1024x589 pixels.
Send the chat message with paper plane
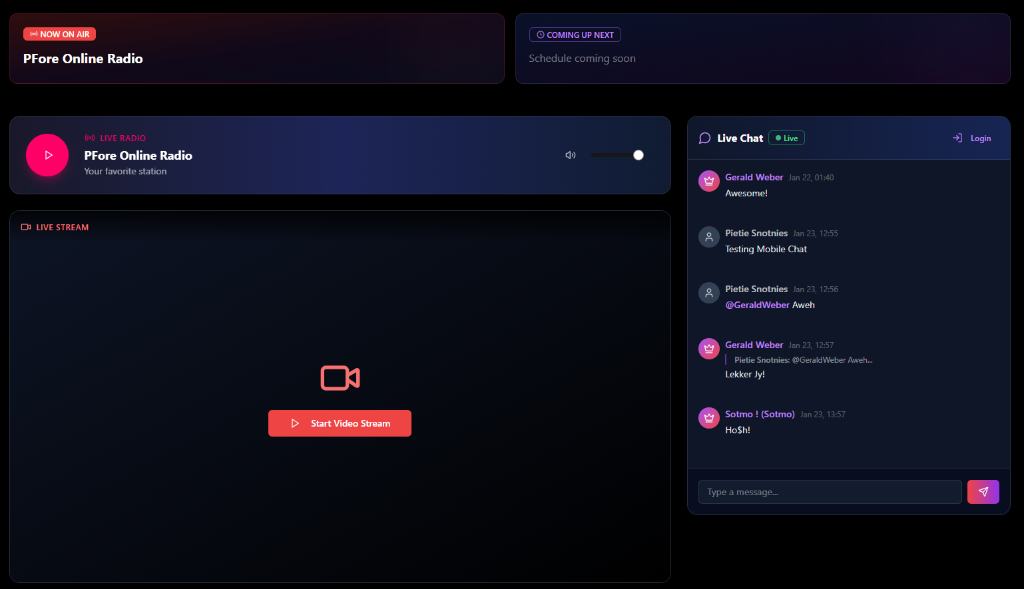[983, 492]
